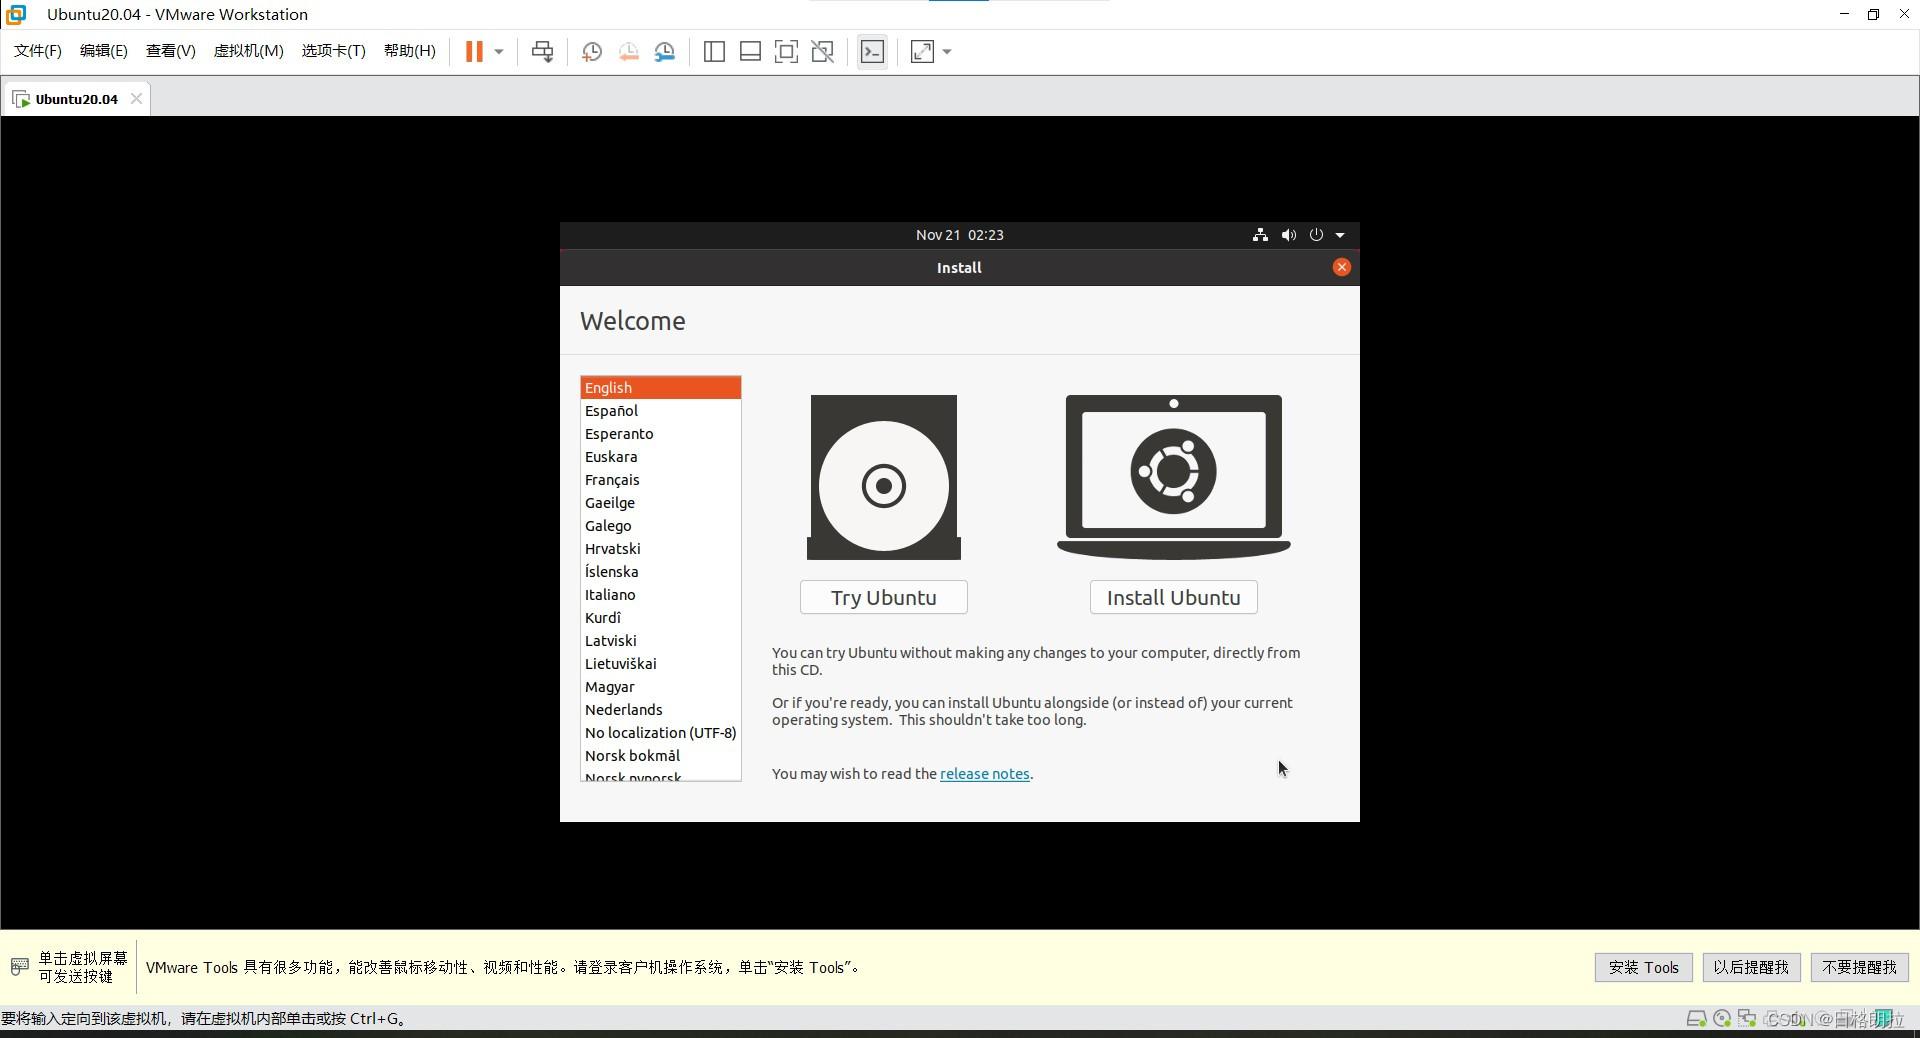This screenshot has height=1038, width=1920.
Task: Click the 安装 Tools button
Action: pos(1644,967)
